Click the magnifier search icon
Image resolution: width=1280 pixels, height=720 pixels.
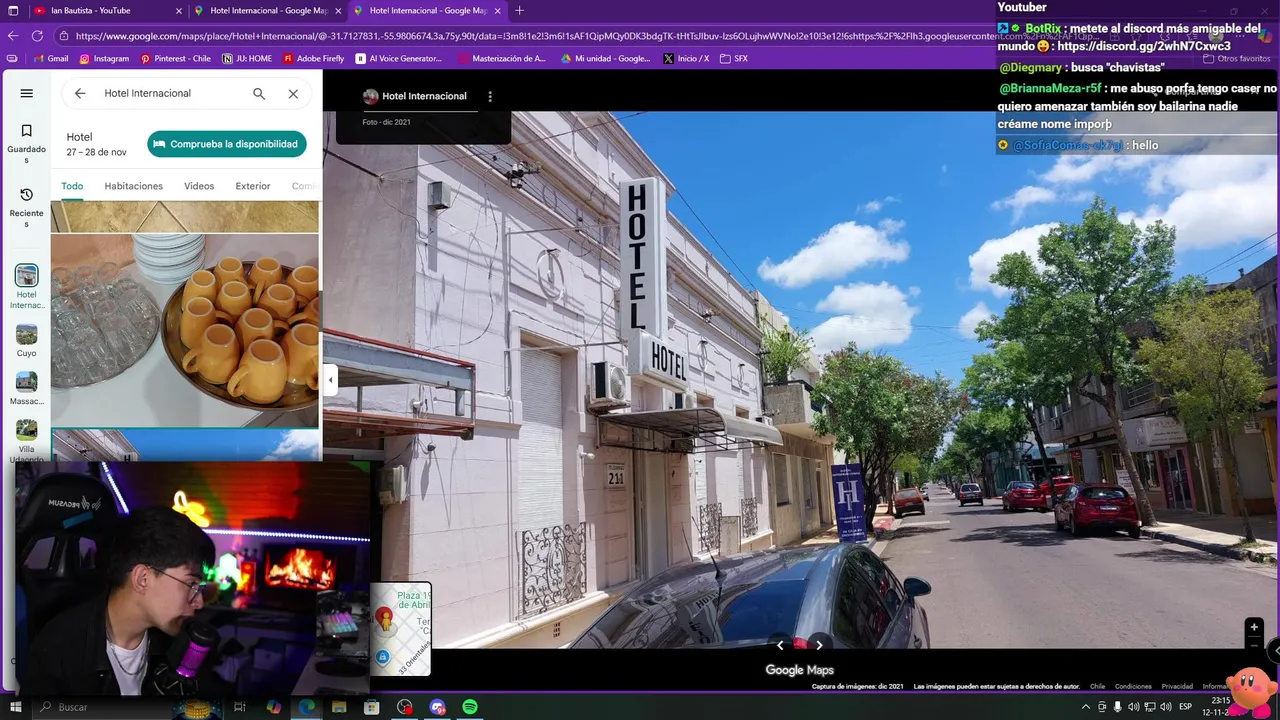pos(259,93)
